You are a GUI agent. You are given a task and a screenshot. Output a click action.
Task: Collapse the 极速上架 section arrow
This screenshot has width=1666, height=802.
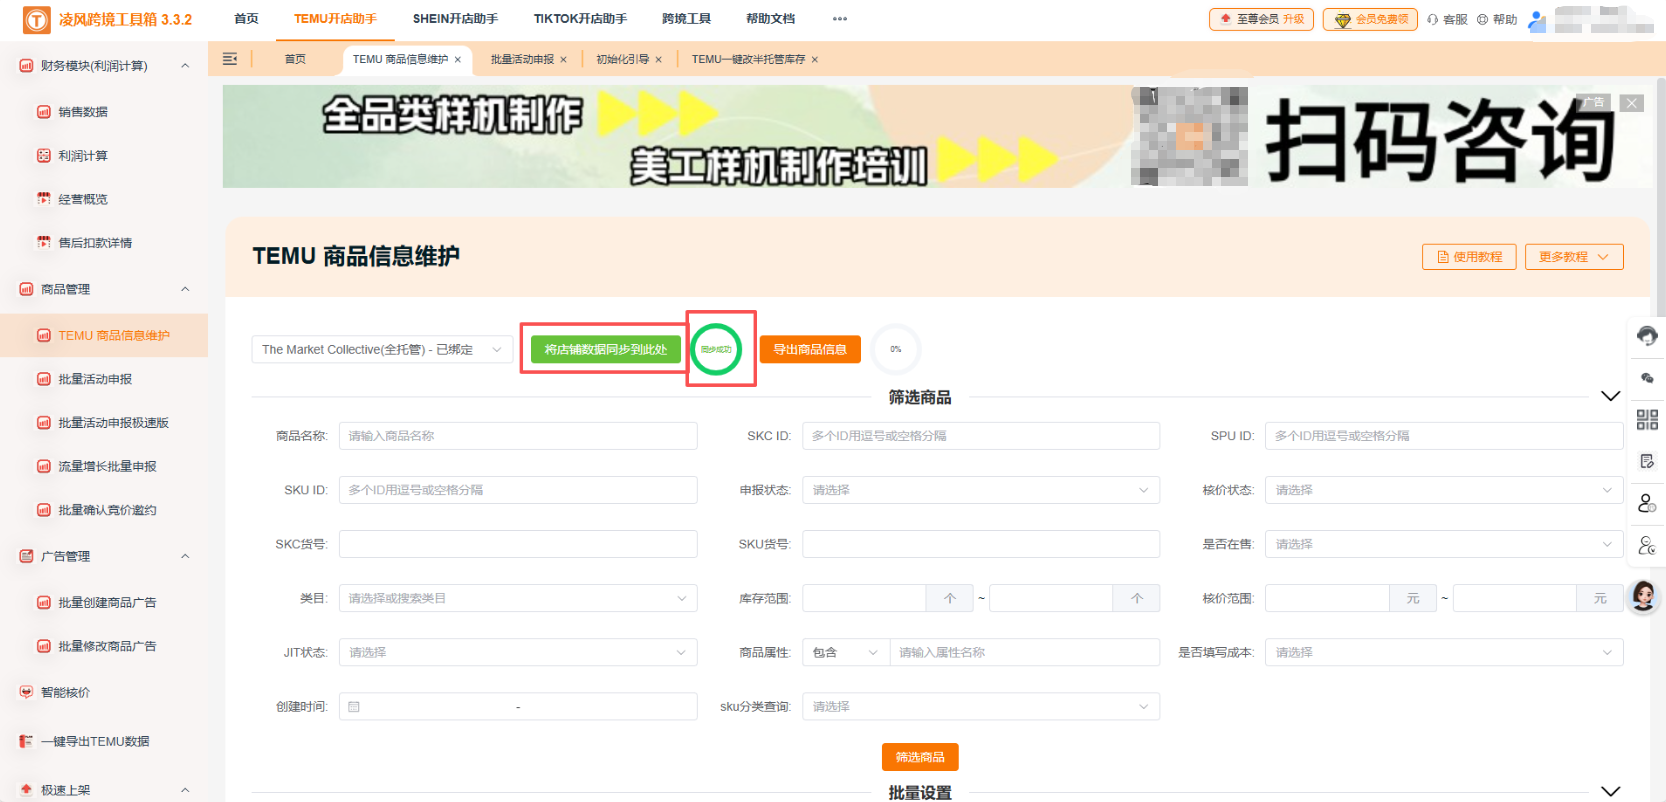pos(185,790)
